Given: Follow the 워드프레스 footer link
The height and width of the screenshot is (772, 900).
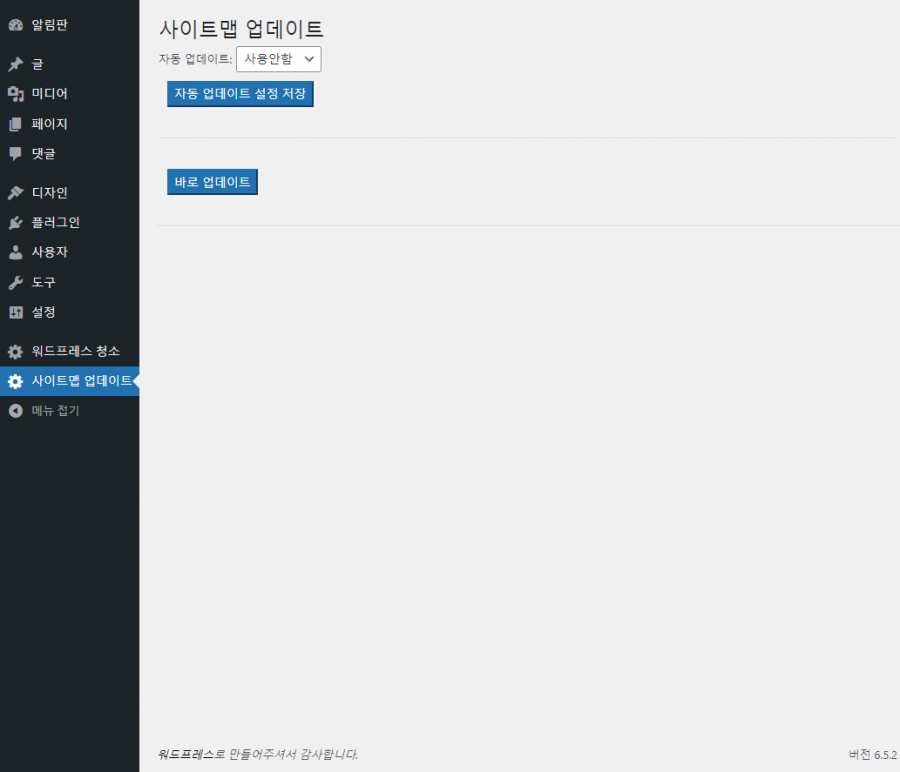Looking at the screenshot, I should point(186,754).
